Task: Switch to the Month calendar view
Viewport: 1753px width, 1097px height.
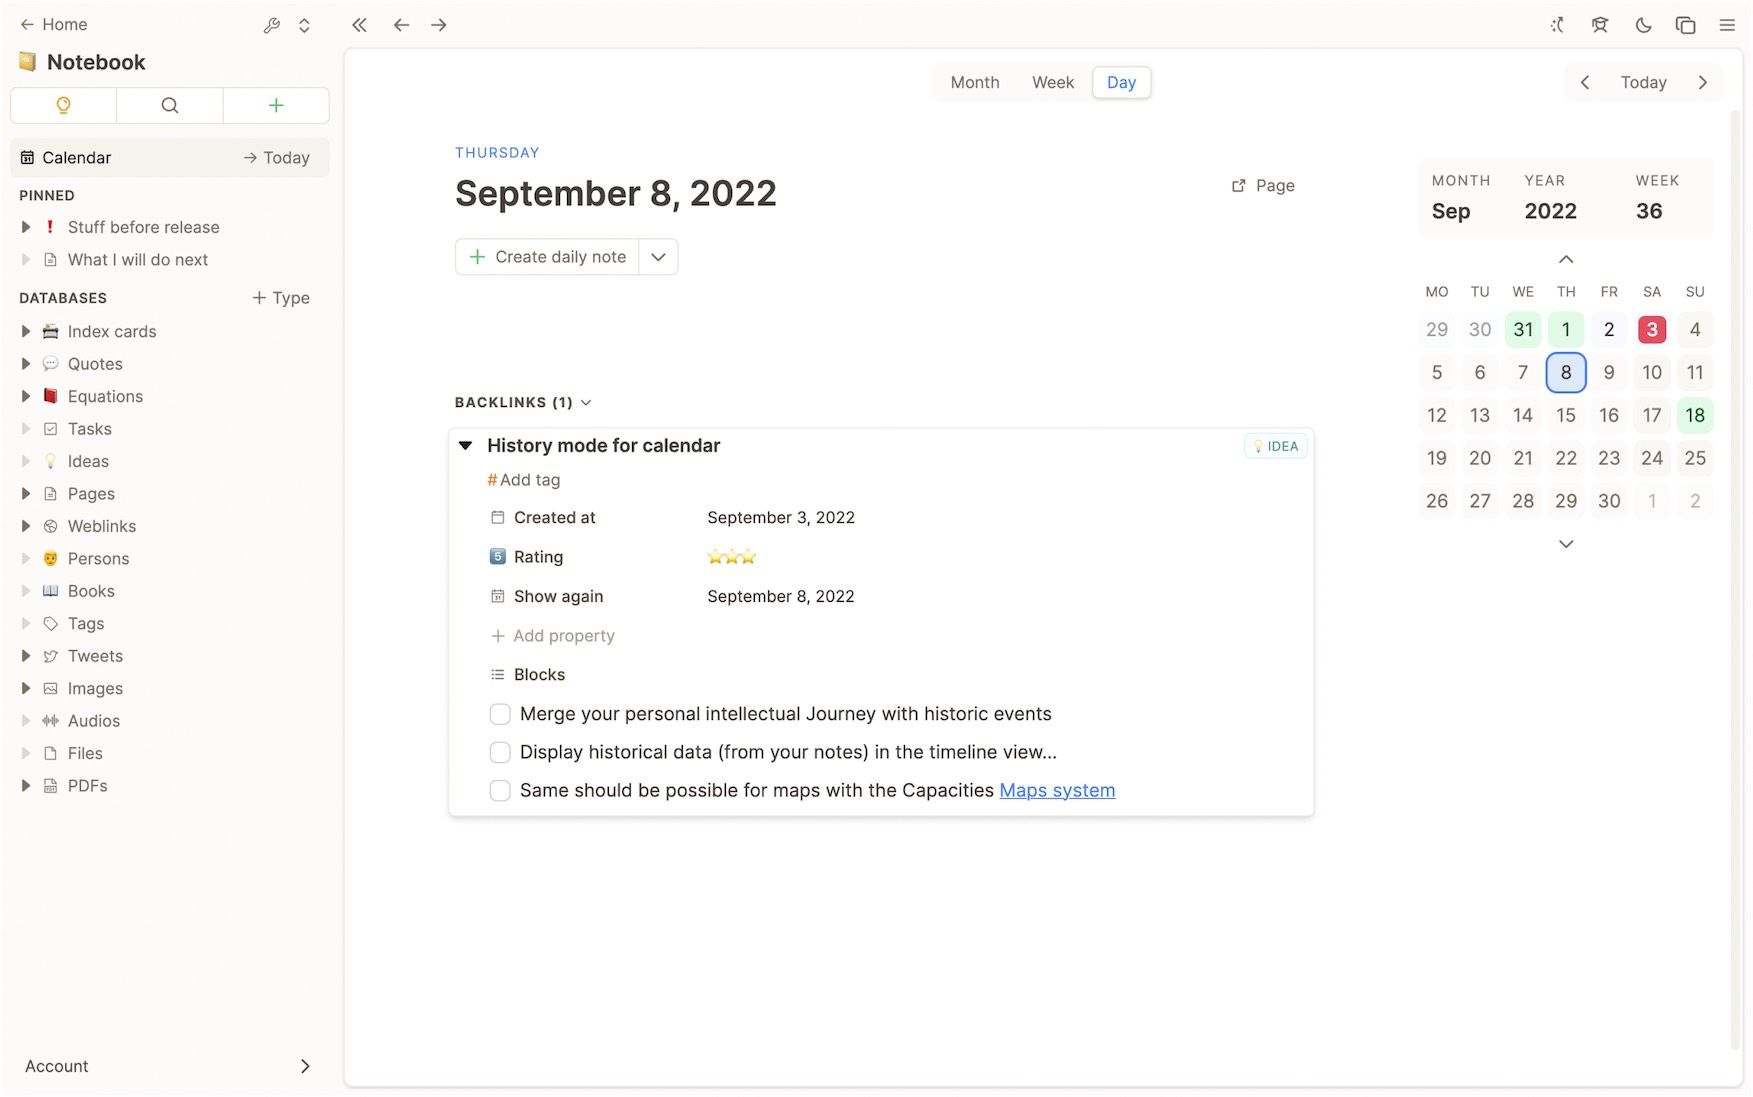Action: click(x=974, y=82)
